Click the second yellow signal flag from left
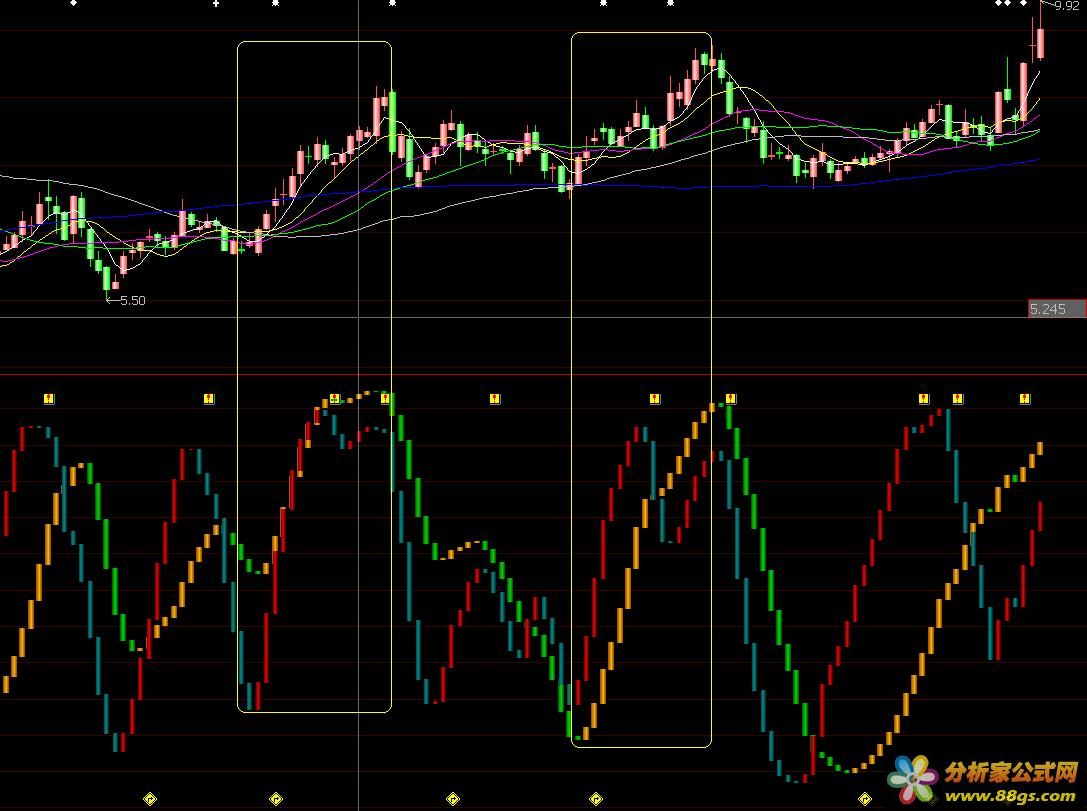The image size is (1087, 811). pos(209,399)
